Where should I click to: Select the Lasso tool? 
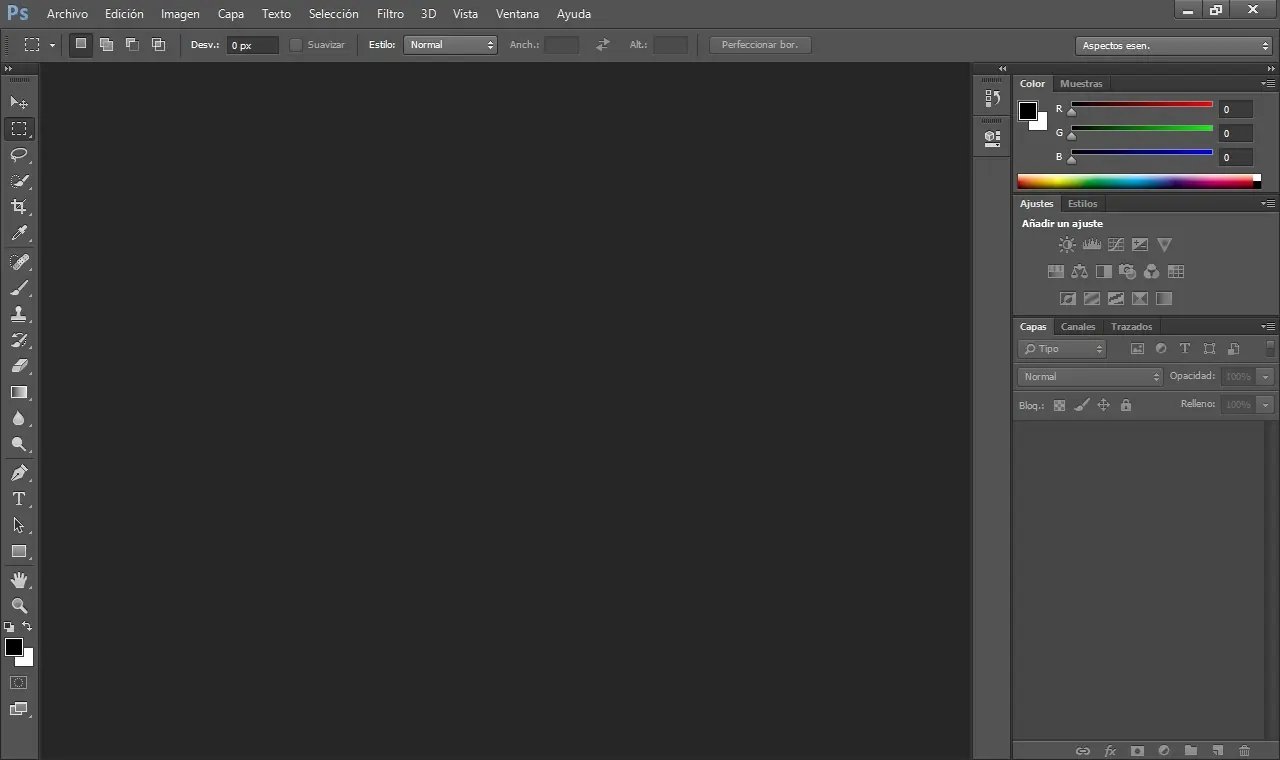[x=18, y=155]
